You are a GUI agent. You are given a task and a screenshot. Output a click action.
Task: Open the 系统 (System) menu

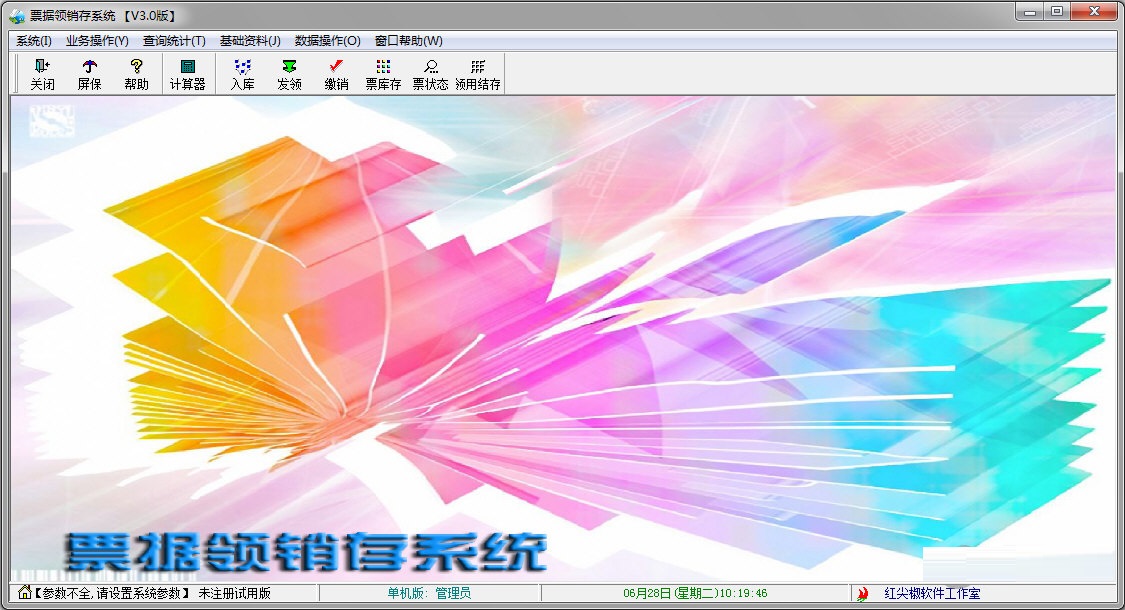31,41
